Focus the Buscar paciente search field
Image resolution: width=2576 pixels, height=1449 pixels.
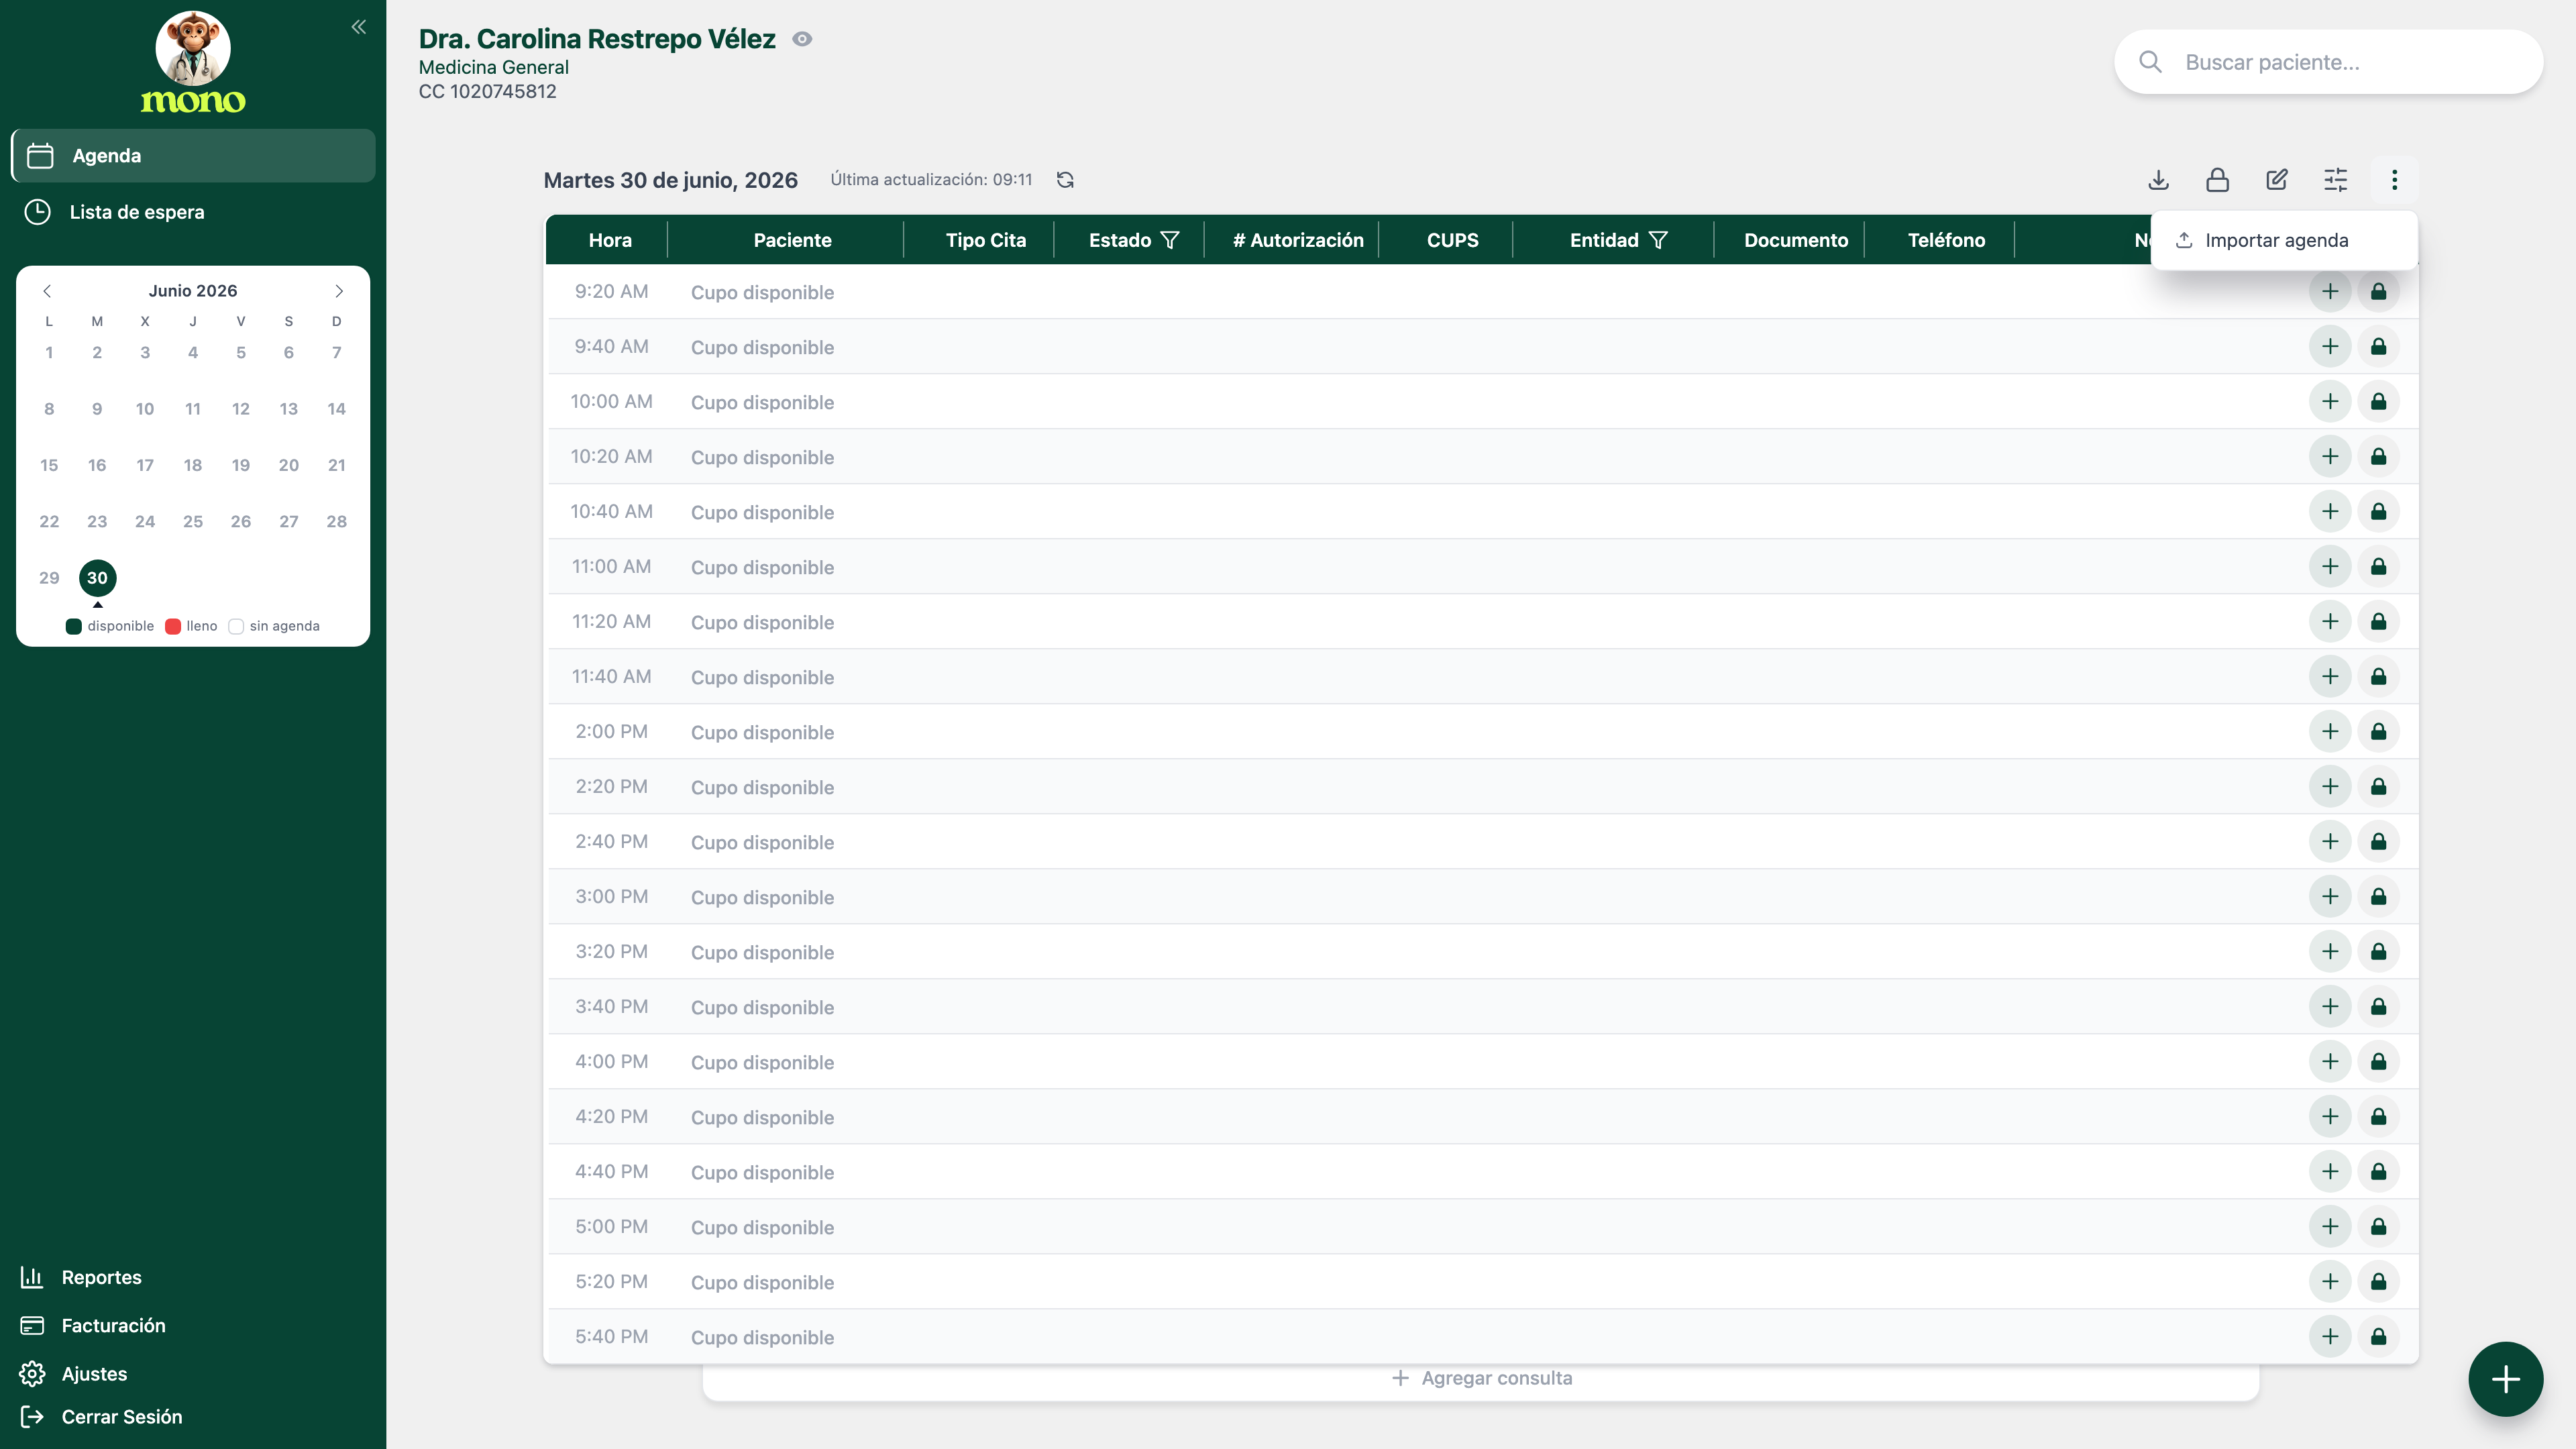[2329, 62]
